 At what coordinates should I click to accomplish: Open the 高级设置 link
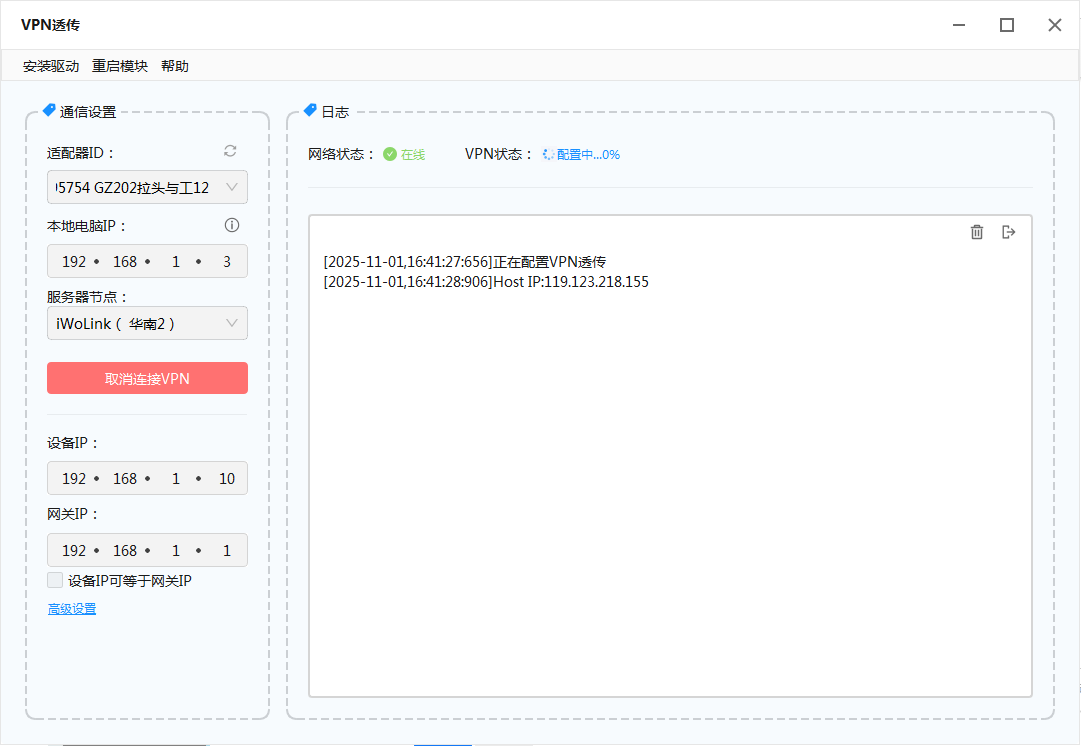coord(72,609)
